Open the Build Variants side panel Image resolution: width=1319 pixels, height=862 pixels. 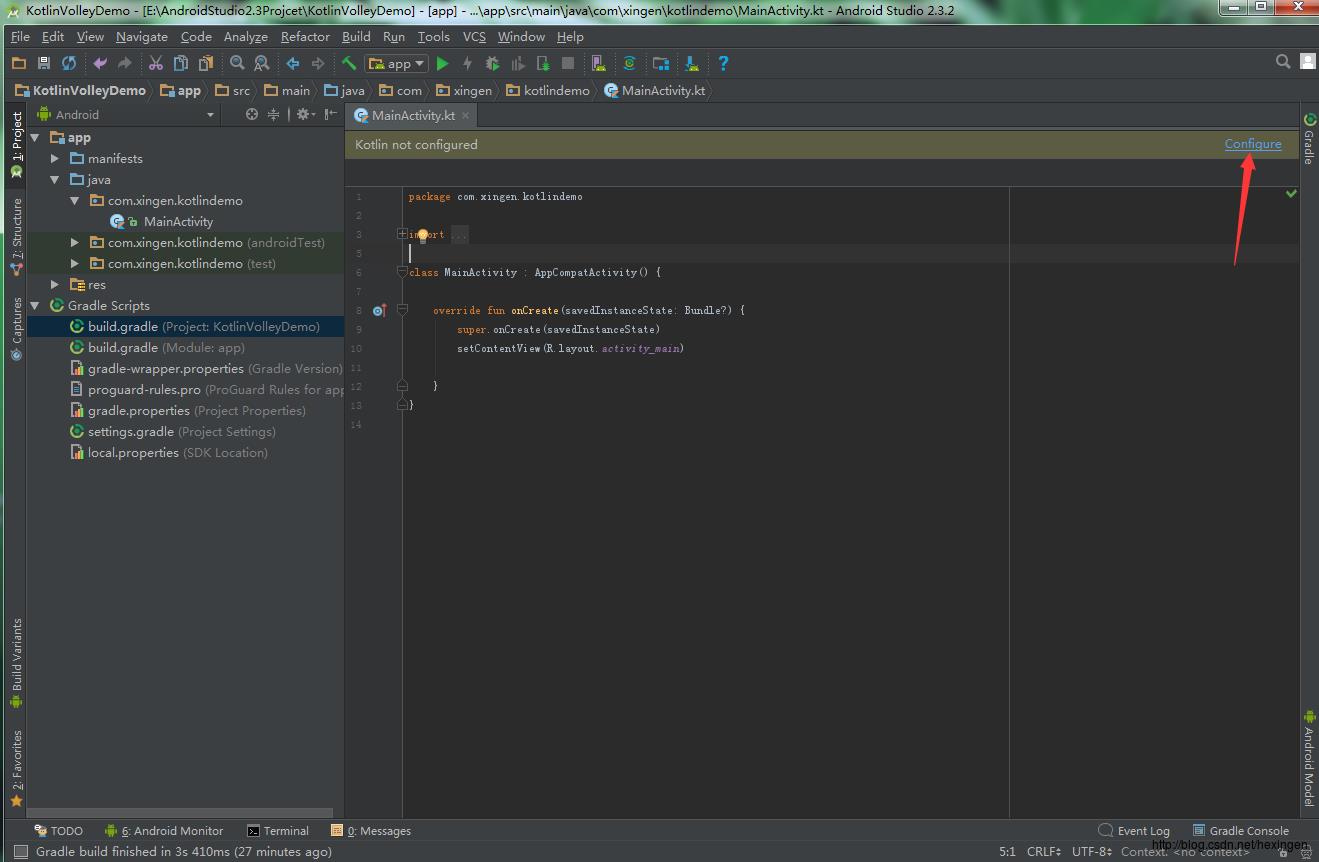pos(16,664)
